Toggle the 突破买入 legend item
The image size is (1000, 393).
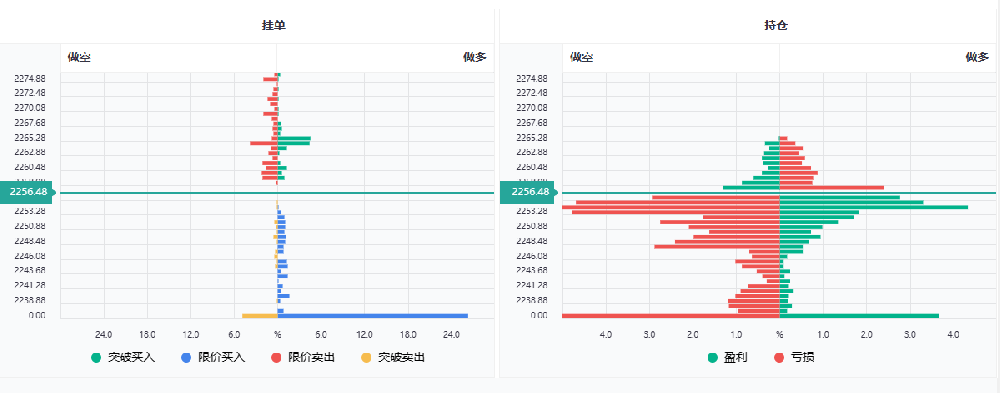124,358
